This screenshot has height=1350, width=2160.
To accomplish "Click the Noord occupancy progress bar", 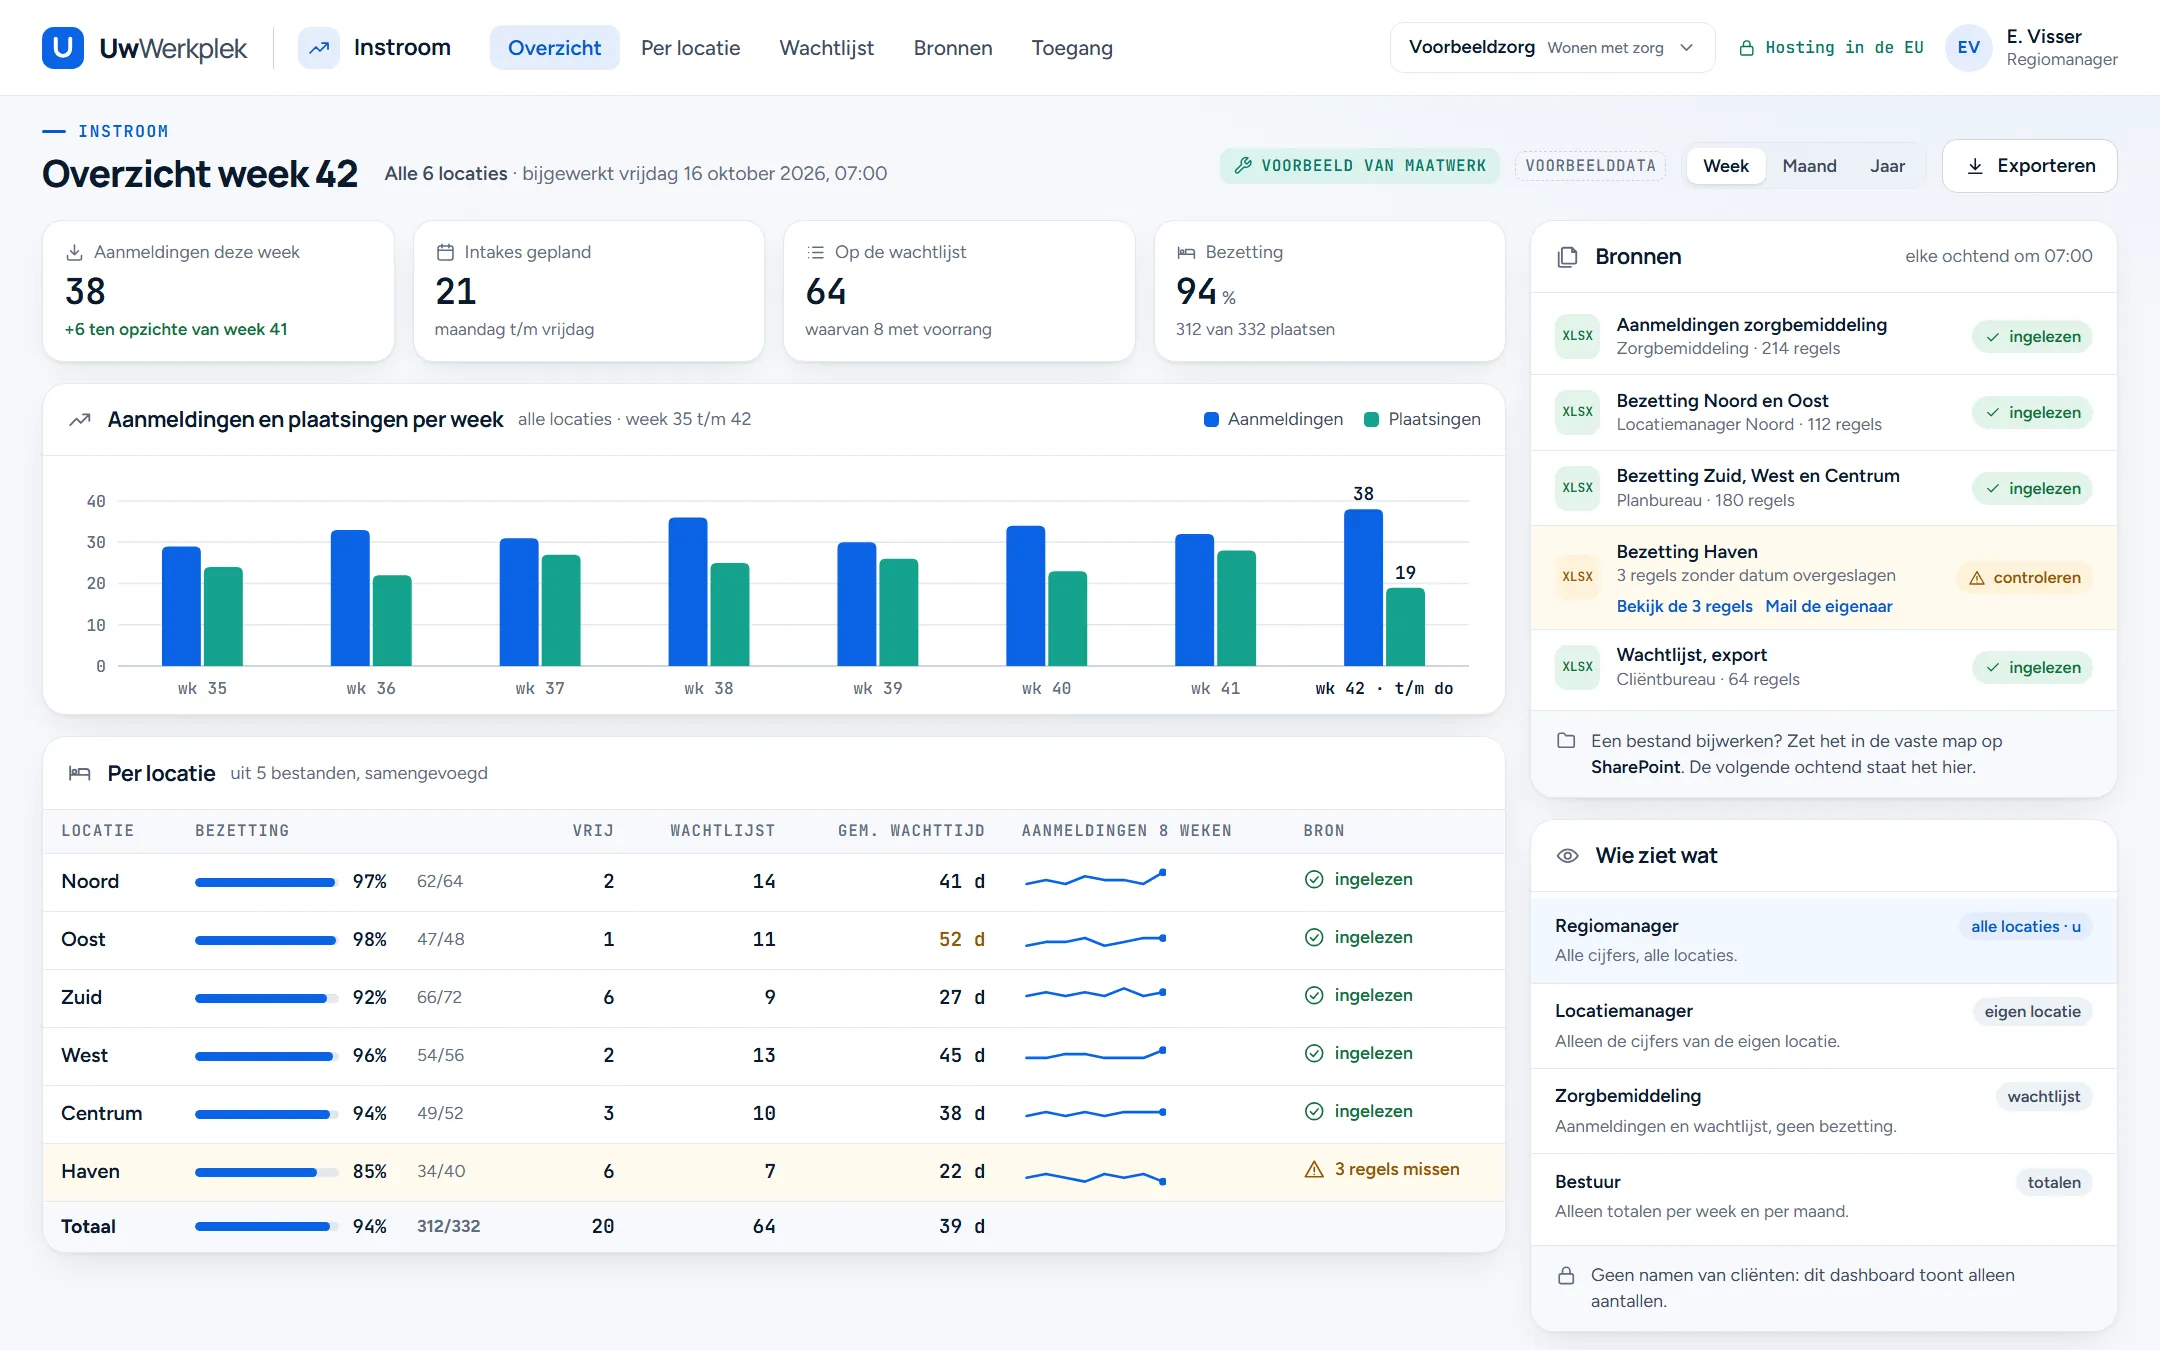I will tap(266, 882).
